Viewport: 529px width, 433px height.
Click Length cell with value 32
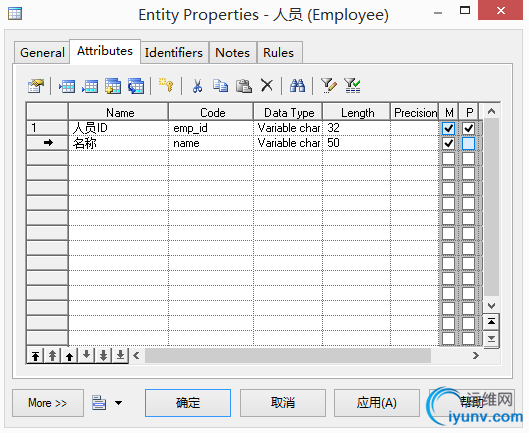356,128
